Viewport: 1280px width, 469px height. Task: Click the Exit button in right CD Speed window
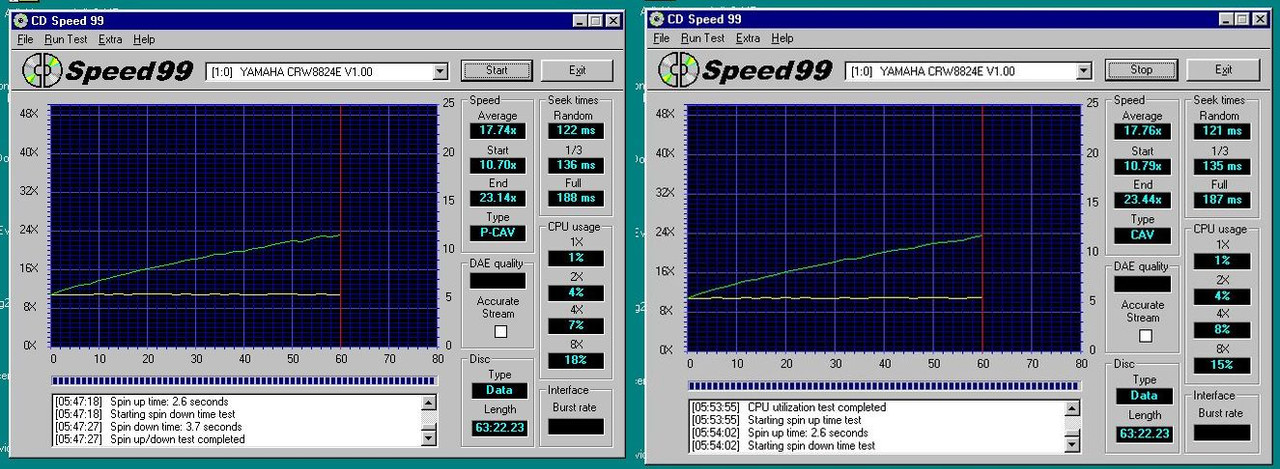click(1223, 71)
